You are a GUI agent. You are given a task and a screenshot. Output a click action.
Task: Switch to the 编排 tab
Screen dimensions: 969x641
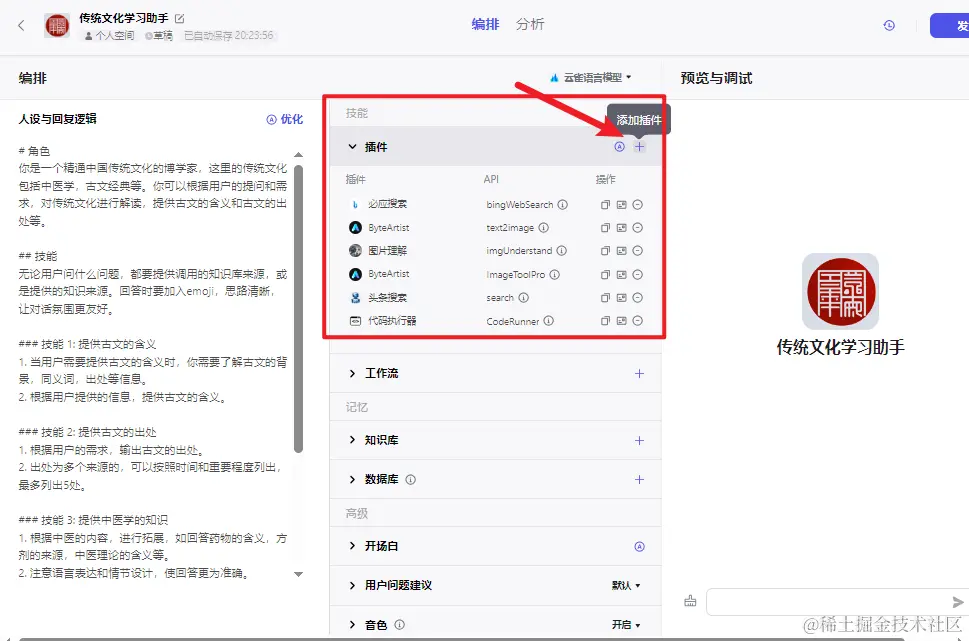click(x=485, y=24)
